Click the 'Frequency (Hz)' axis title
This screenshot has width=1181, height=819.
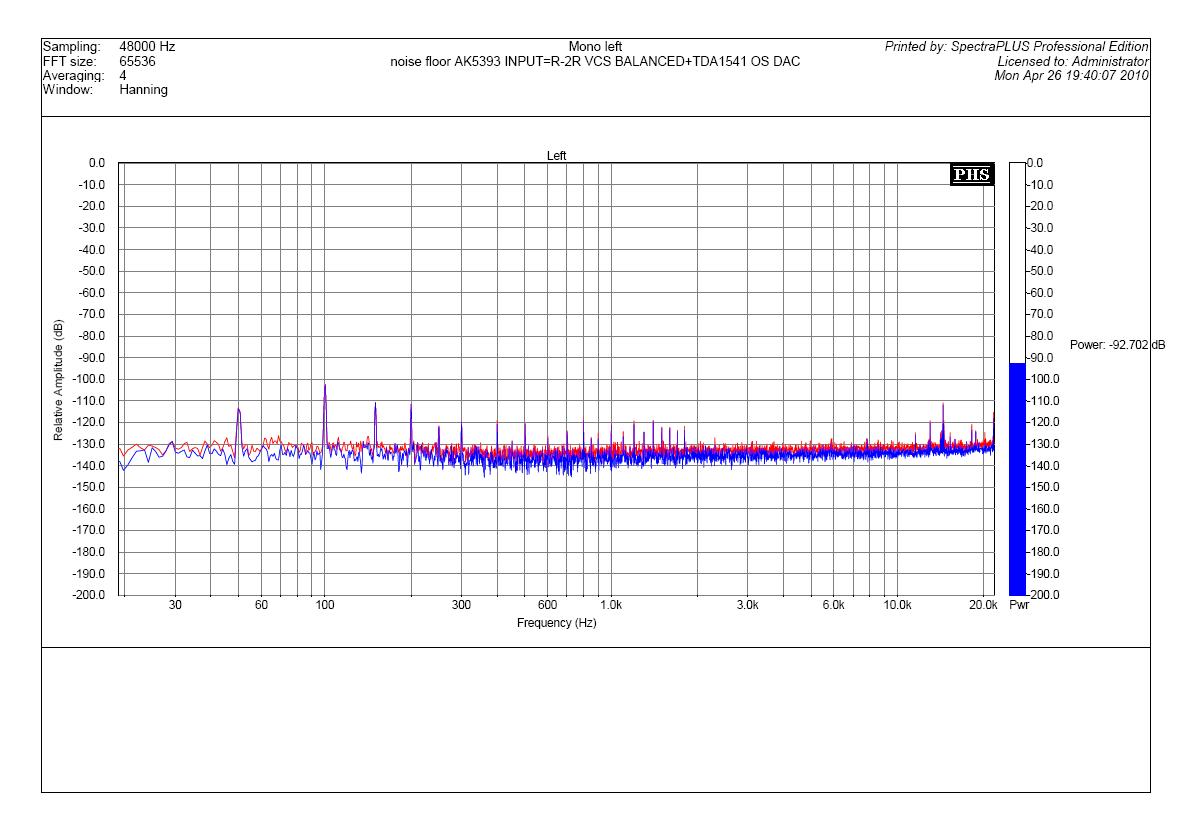pos(557,623)
